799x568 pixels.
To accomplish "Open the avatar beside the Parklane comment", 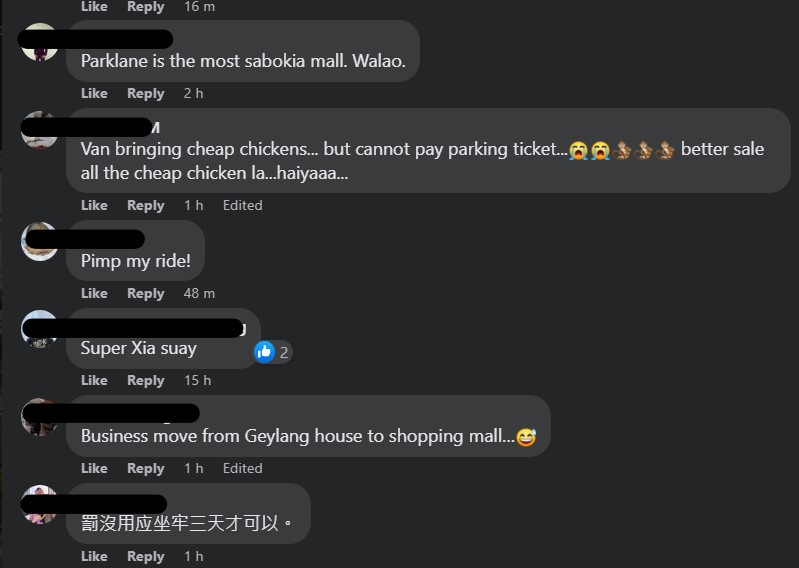I will point(39,42).
